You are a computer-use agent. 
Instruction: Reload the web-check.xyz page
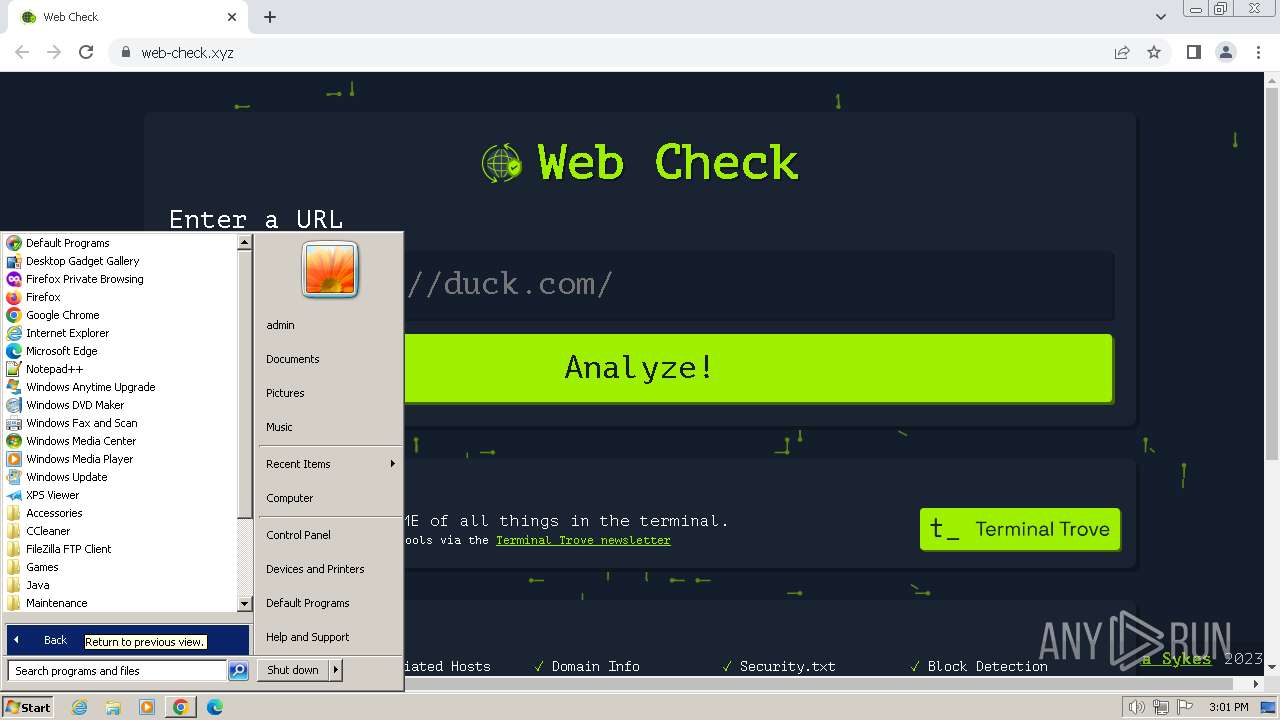click(x=86, y=52)
